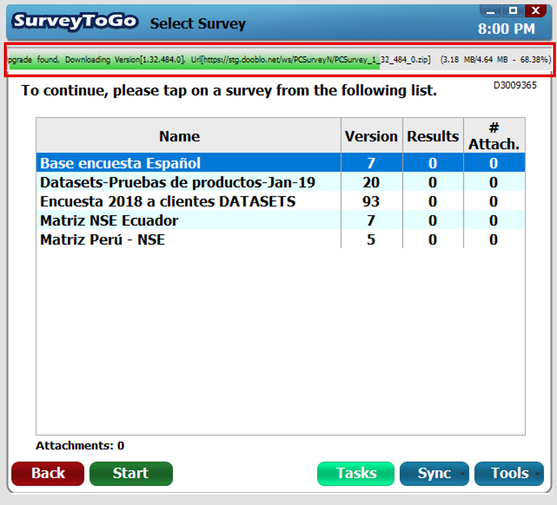
Task: Maximize the SurveyToGo window
Action: click(513, 11)
